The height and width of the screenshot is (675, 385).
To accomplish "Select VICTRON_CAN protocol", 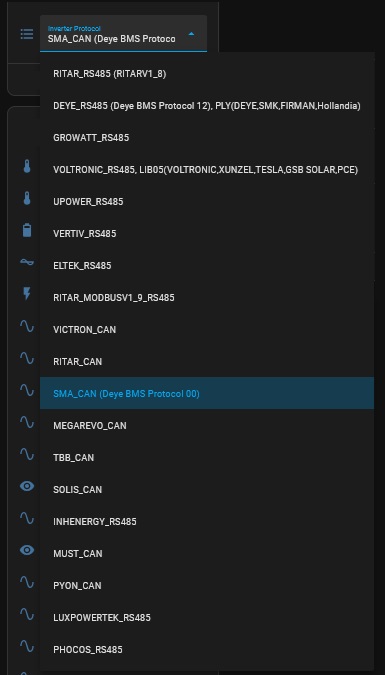I will (207, 329).
